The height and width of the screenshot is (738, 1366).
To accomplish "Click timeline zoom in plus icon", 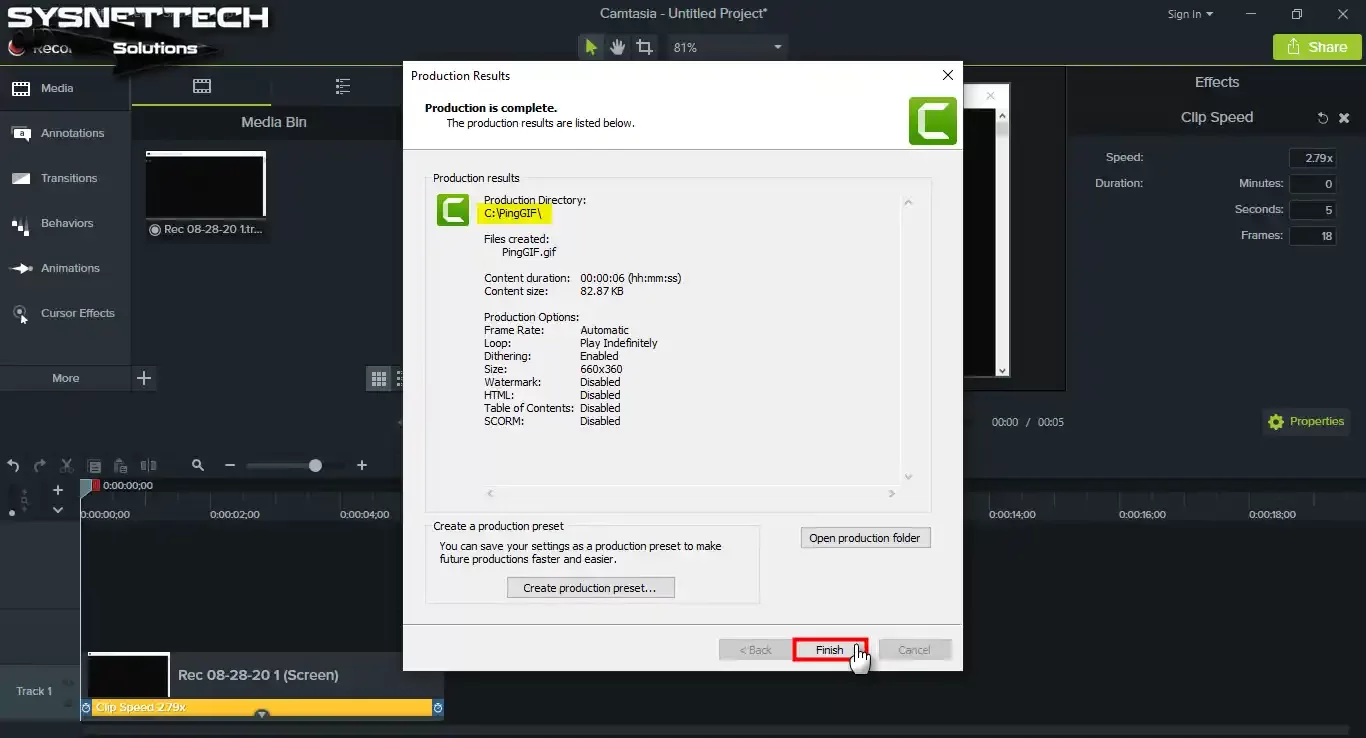I will click(x=362, y=465).
